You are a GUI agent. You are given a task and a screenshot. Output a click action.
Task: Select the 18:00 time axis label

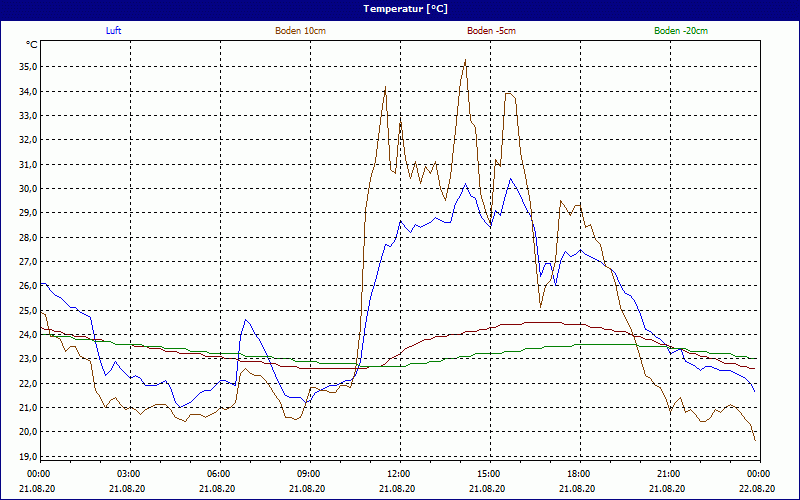pyautogui.click(x=578, y=474)
